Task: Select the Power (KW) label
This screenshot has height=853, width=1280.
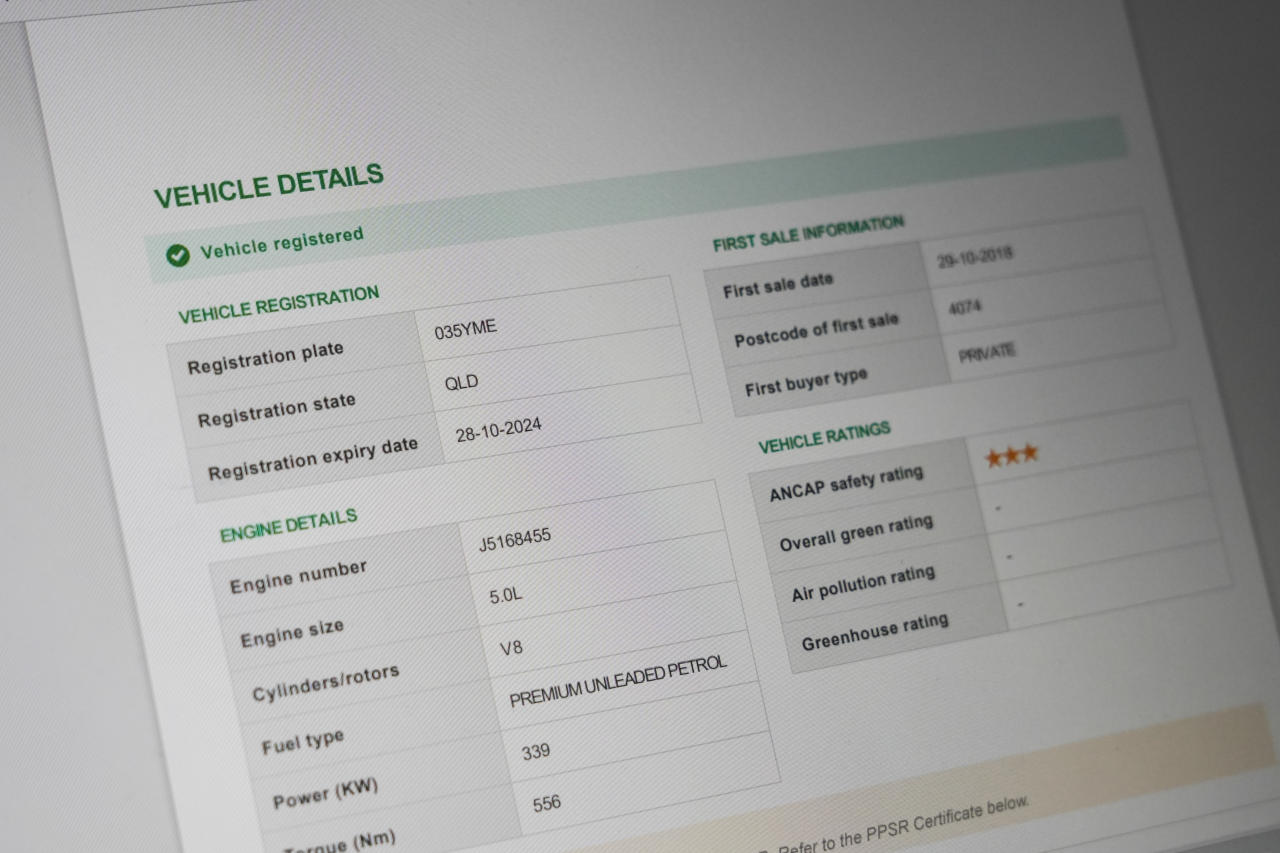Action: pyautogui.click(x=325, y=794)
